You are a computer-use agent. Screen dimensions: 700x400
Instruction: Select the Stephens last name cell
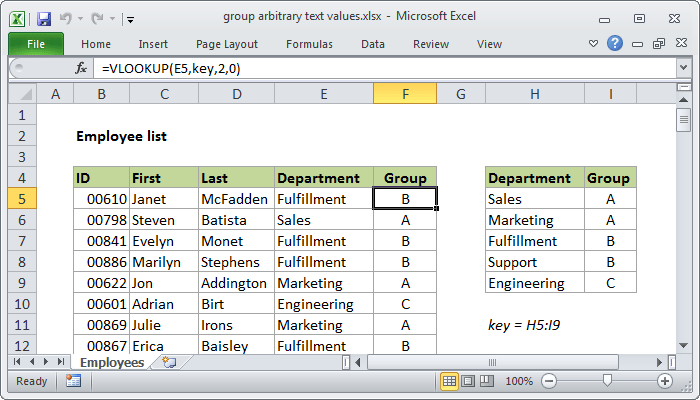tap(236, 262)
